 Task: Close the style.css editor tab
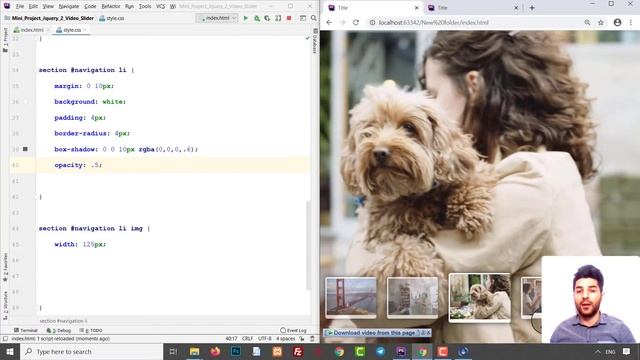[85, 30]
